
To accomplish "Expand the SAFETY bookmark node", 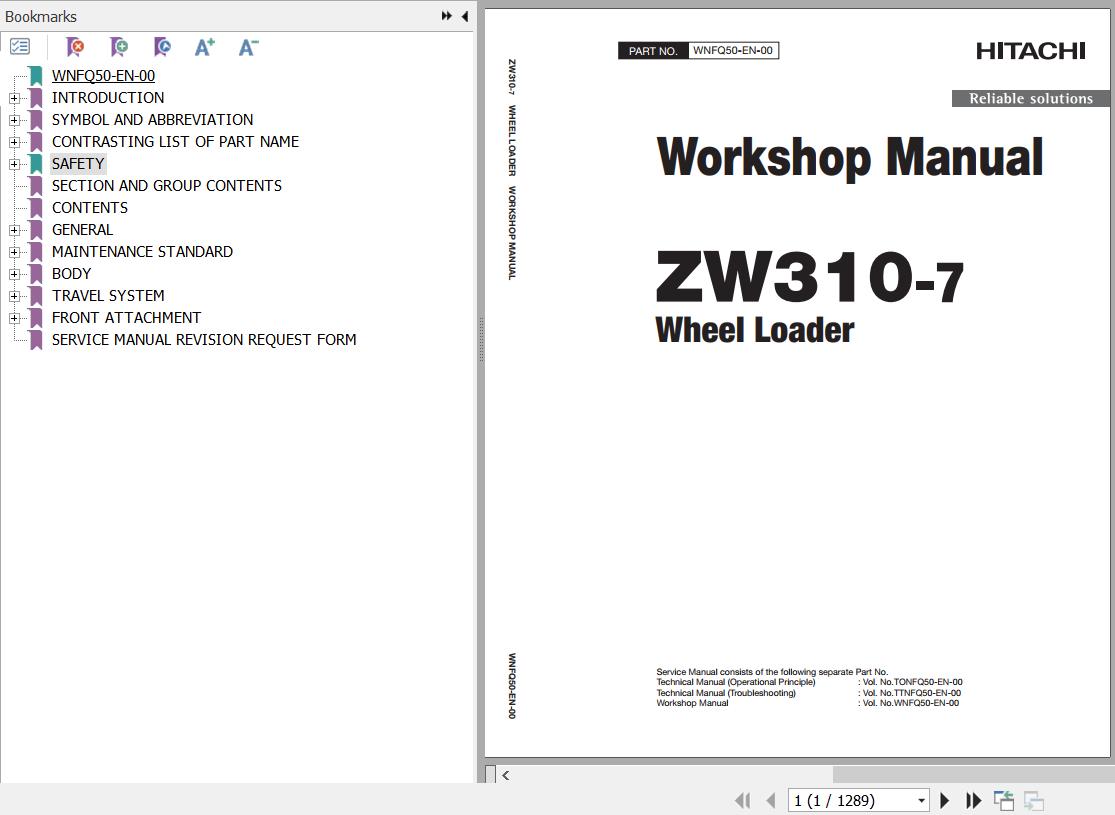I will click(14, 164).
